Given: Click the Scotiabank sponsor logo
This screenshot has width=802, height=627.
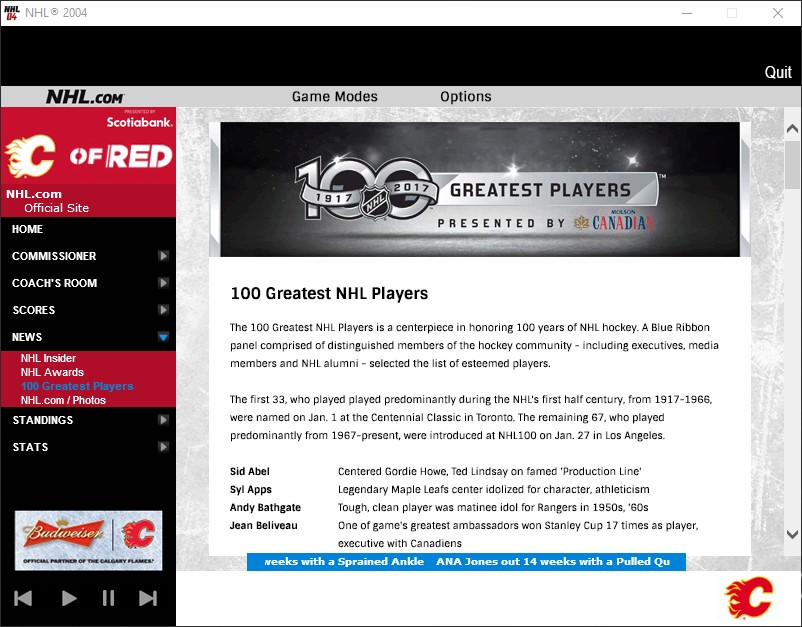Looking at the screenshot, I should pos(139,122).
